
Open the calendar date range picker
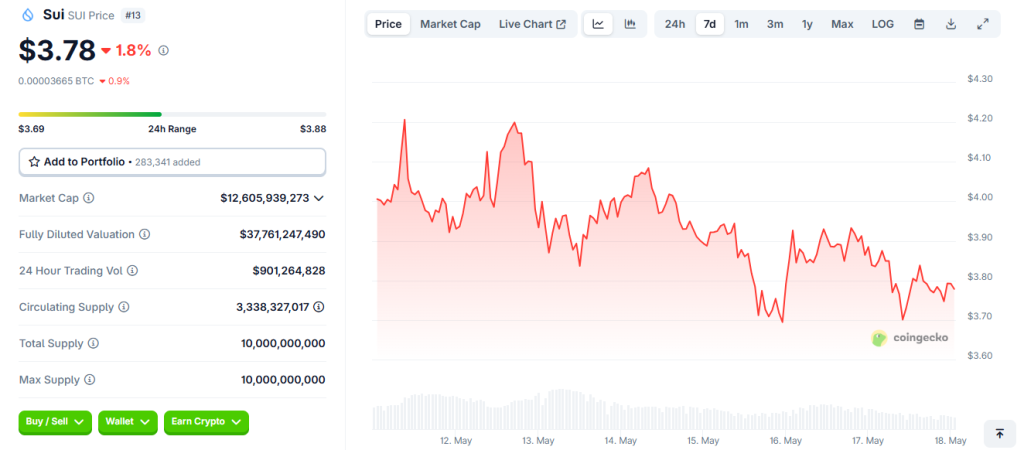click(919, 24)
